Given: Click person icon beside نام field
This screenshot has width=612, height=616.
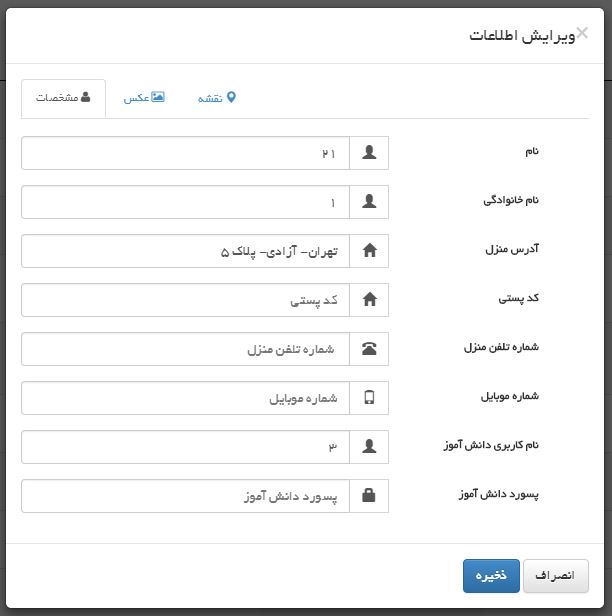Looking at the screenshot, I should (x=369, y=153).
